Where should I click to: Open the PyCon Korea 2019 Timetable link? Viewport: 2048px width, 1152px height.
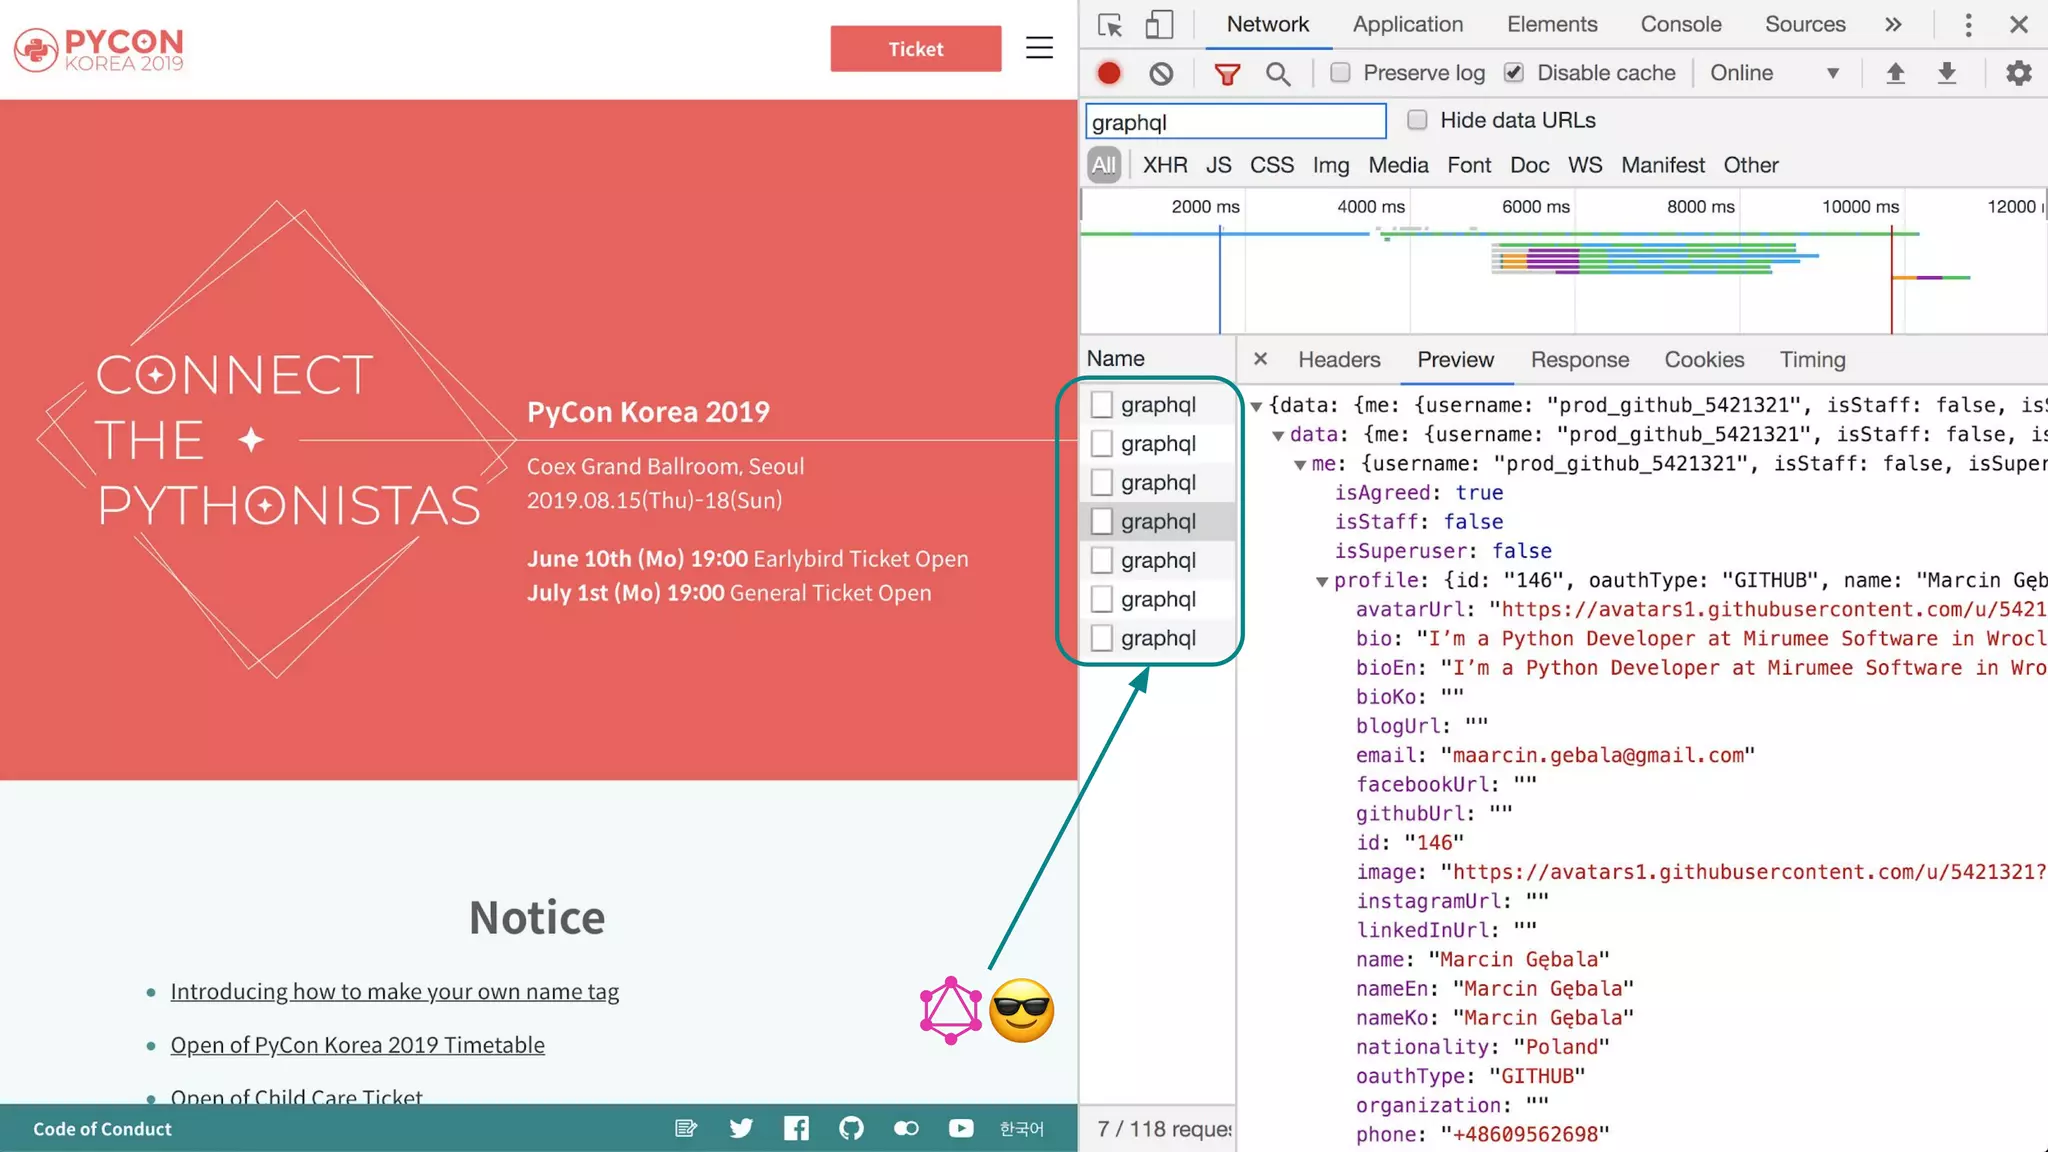[357, 1045]
